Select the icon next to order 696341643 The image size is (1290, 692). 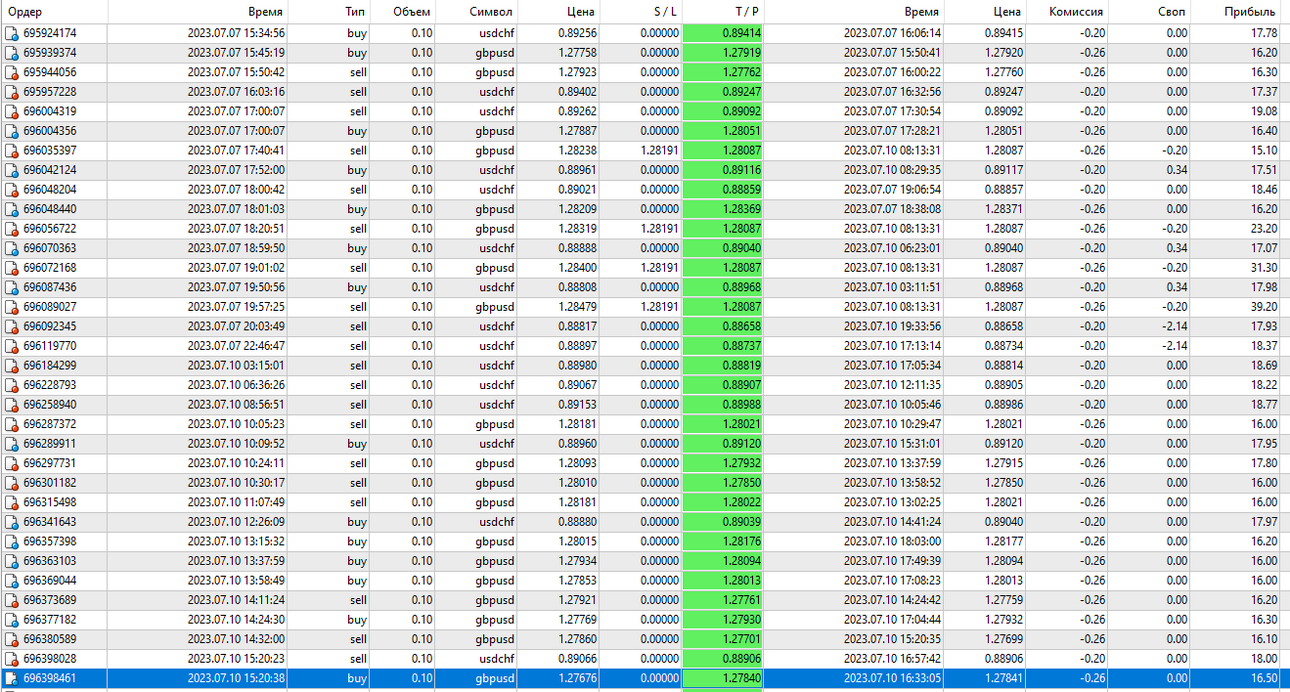12,521
